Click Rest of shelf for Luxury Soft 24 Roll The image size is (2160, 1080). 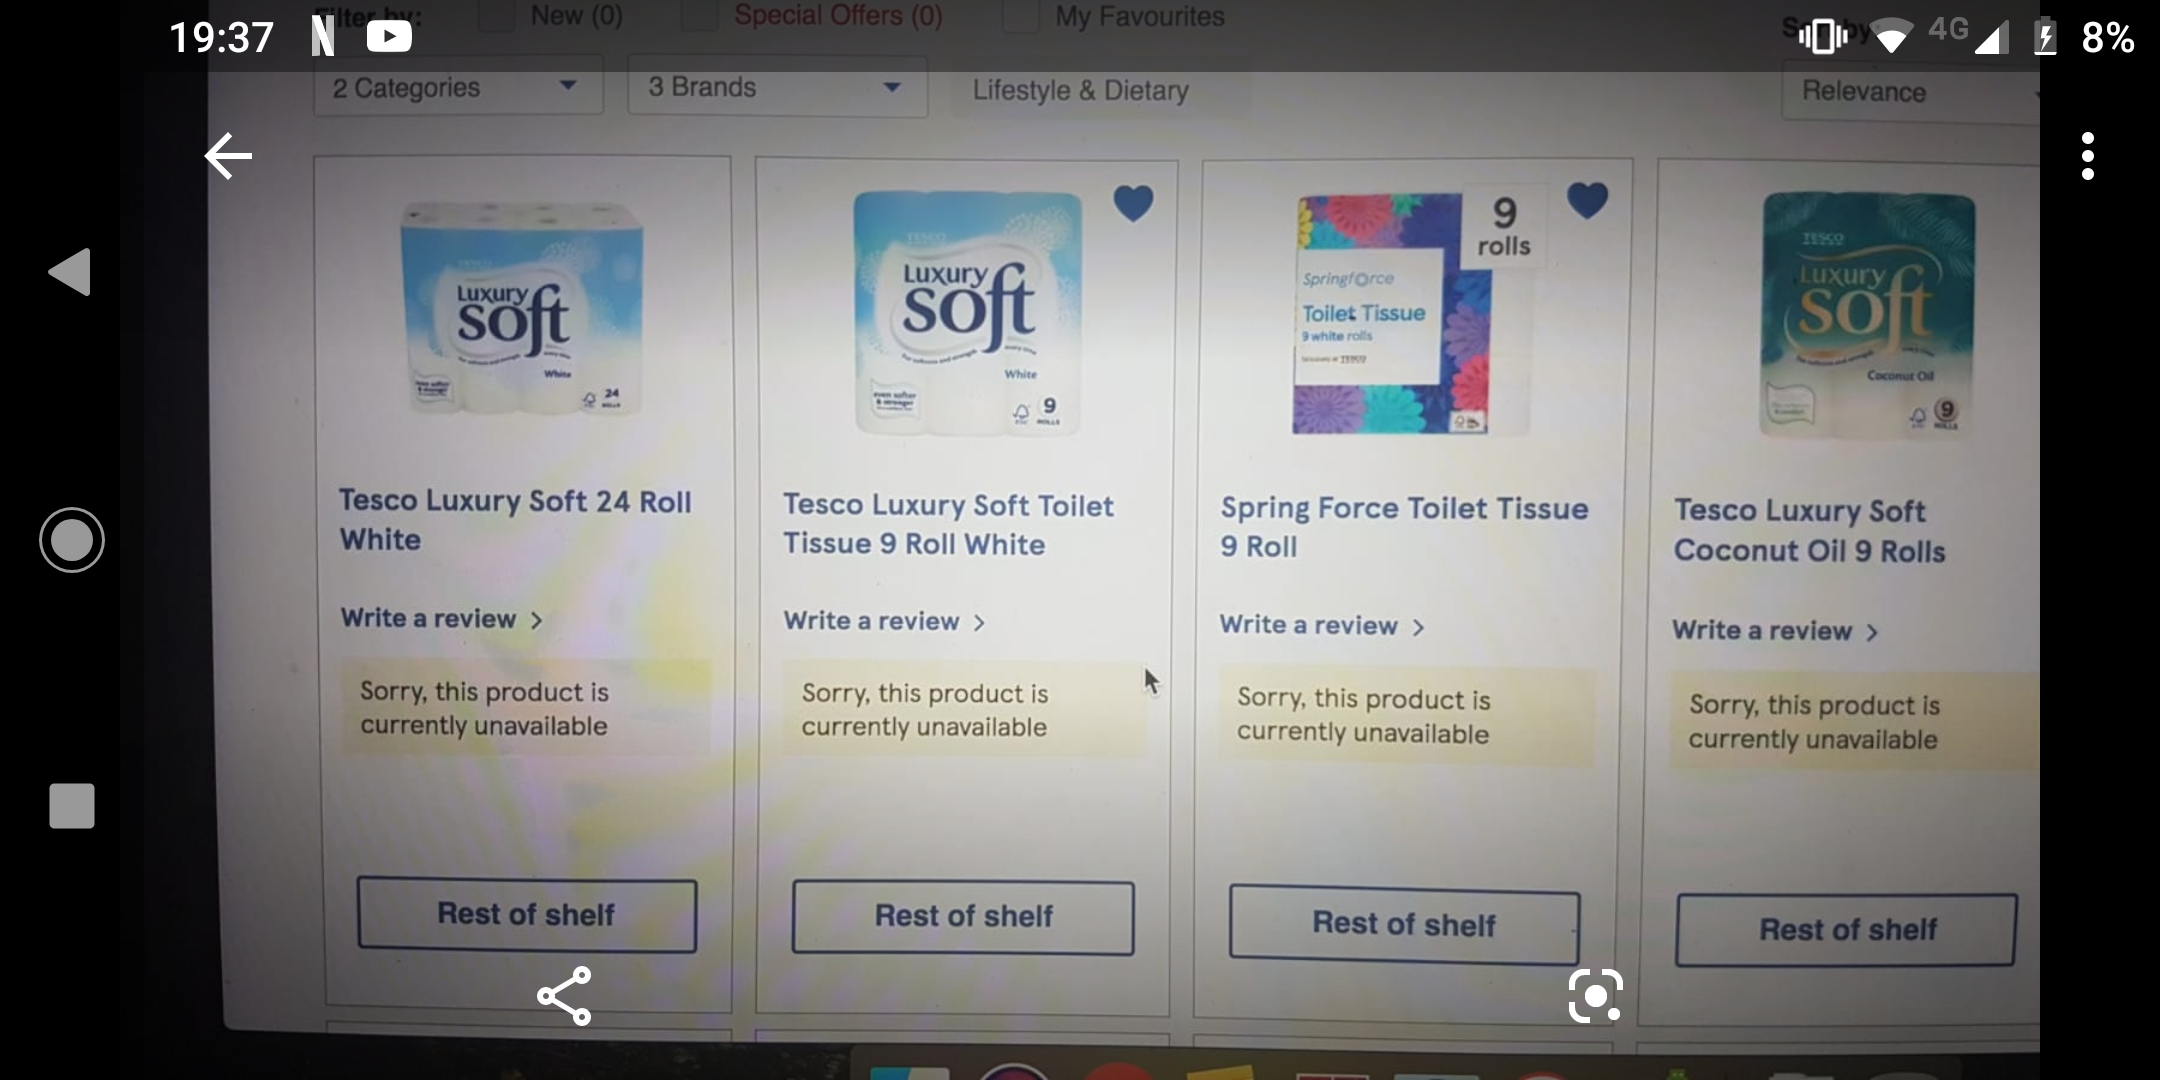[526, 915]
